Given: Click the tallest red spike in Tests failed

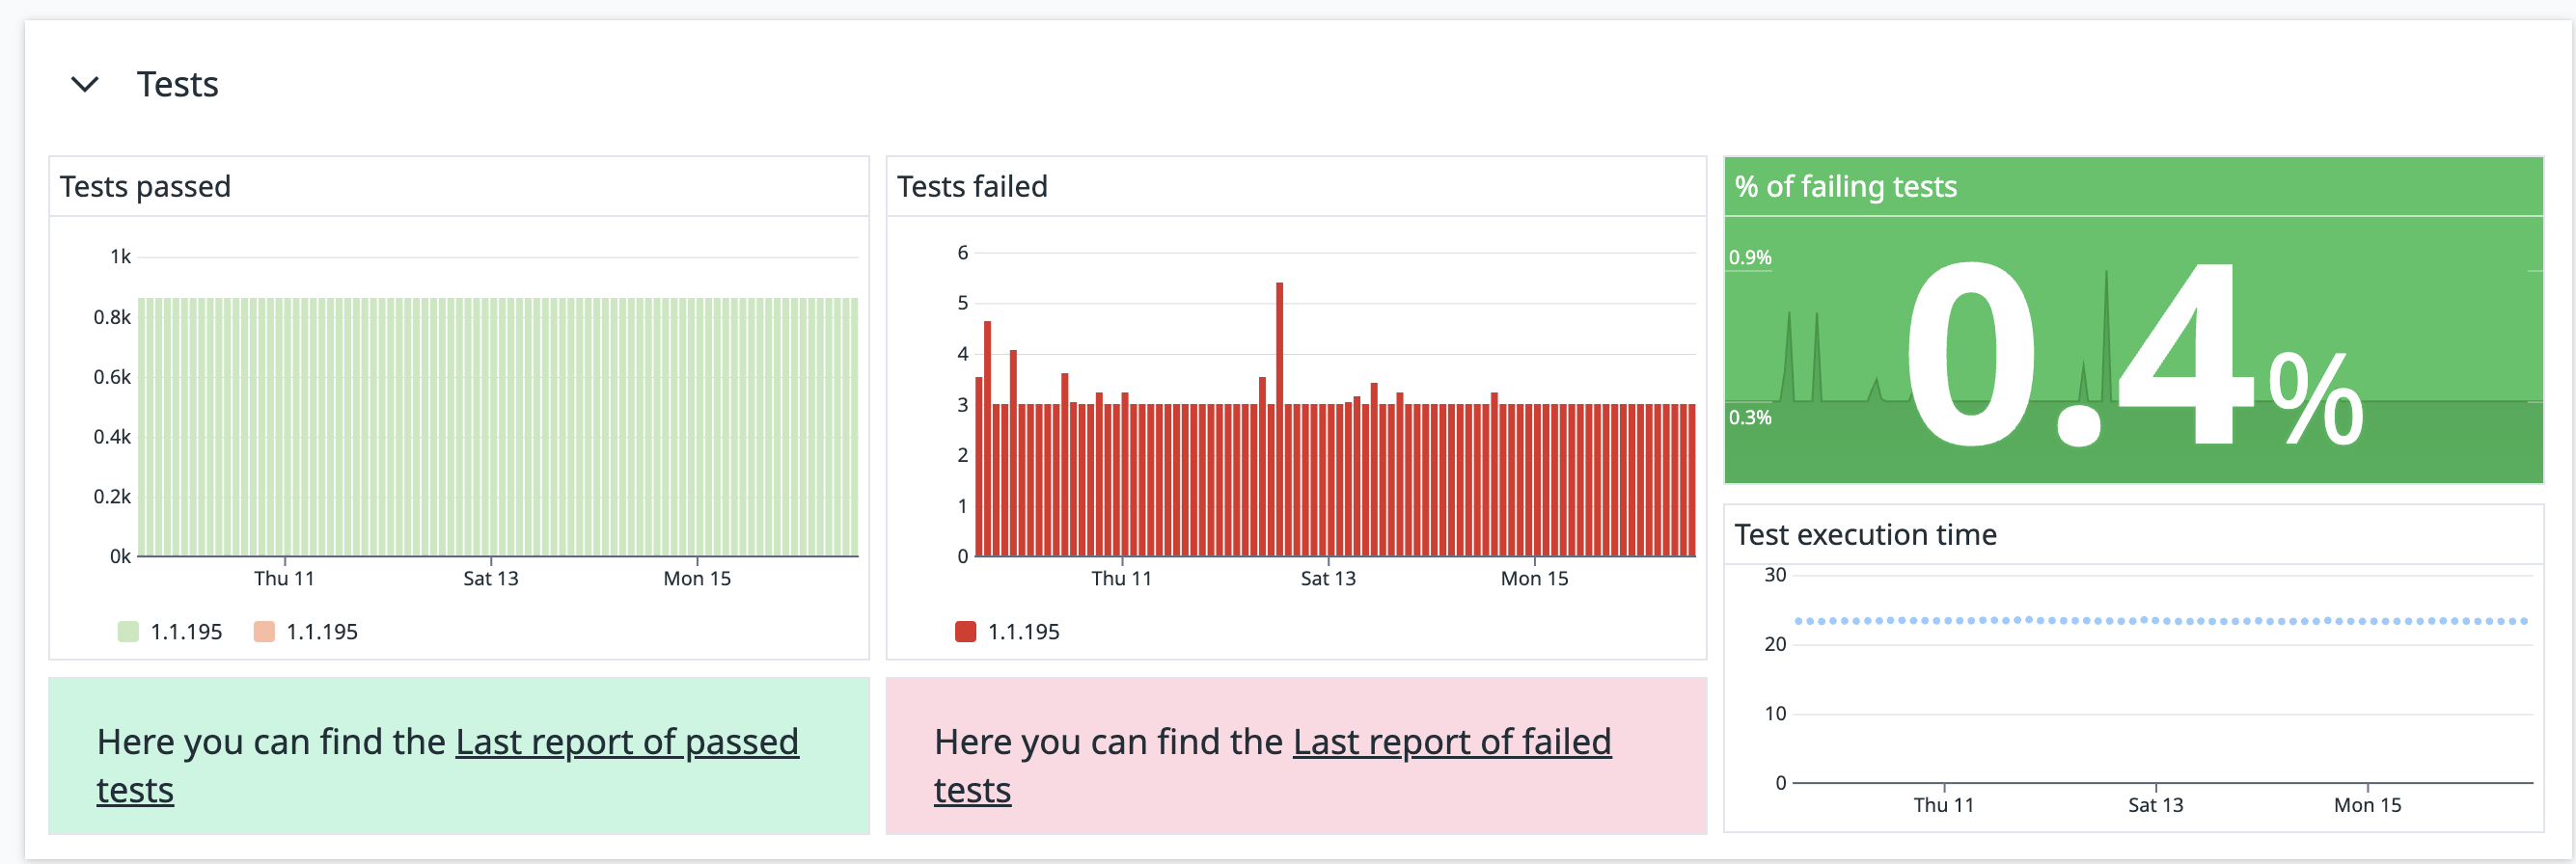Looking at the screenshot, I should point(1279,419).
